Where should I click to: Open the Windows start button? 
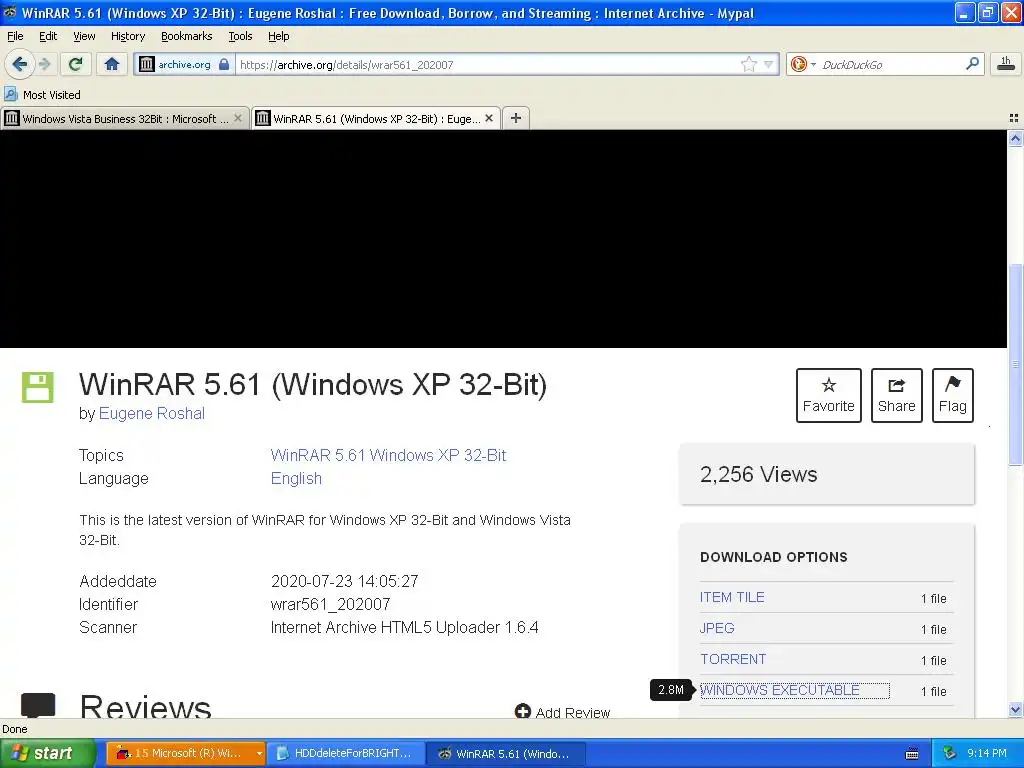[47, 753]
